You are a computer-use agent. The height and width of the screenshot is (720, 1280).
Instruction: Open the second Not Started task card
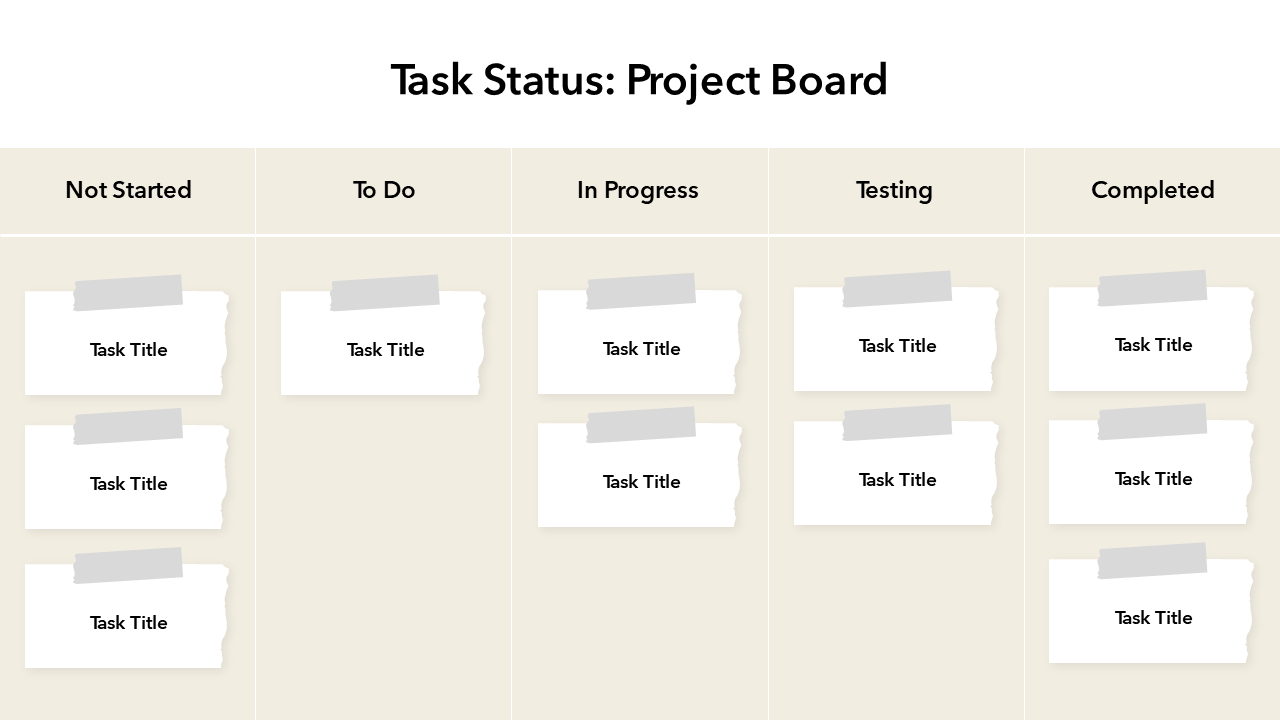tap(127, 484)
